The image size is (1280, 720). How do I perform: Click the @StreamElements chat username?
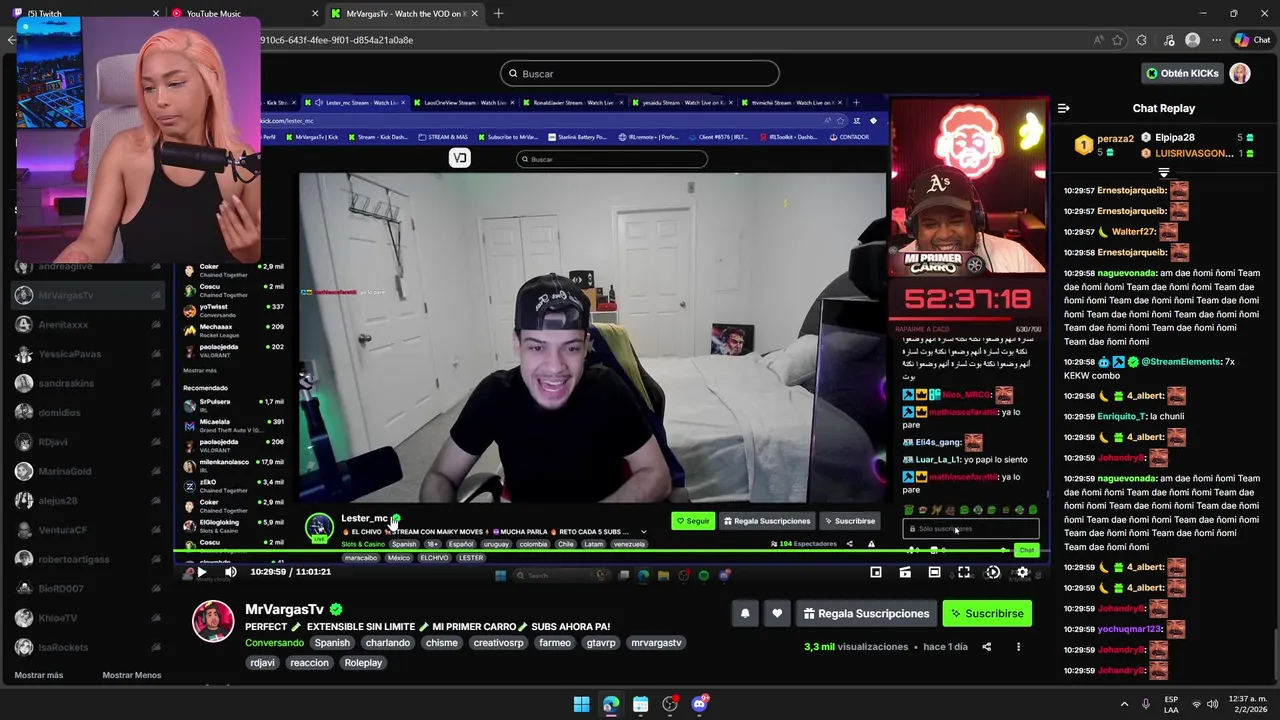click(1180, 361)
